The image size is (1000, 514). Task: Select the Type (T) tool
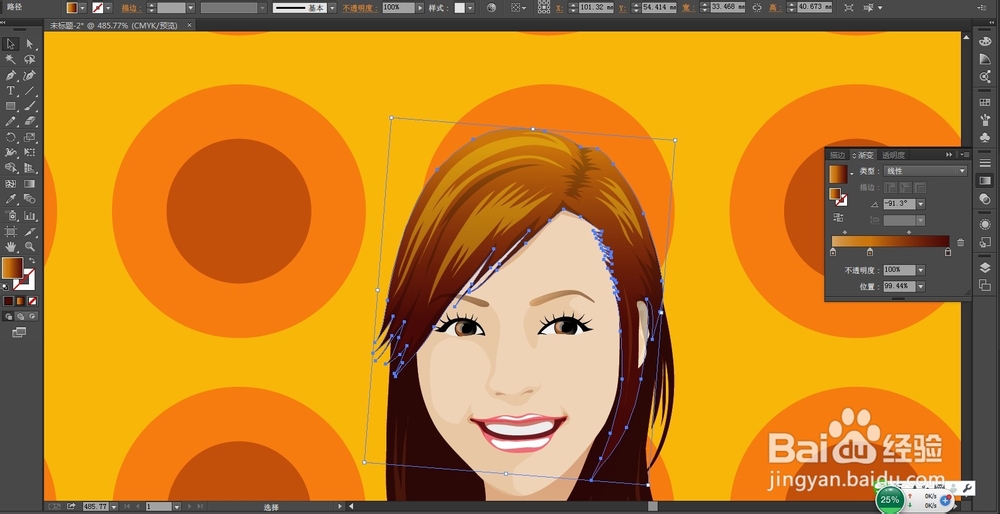click(10, 90)
